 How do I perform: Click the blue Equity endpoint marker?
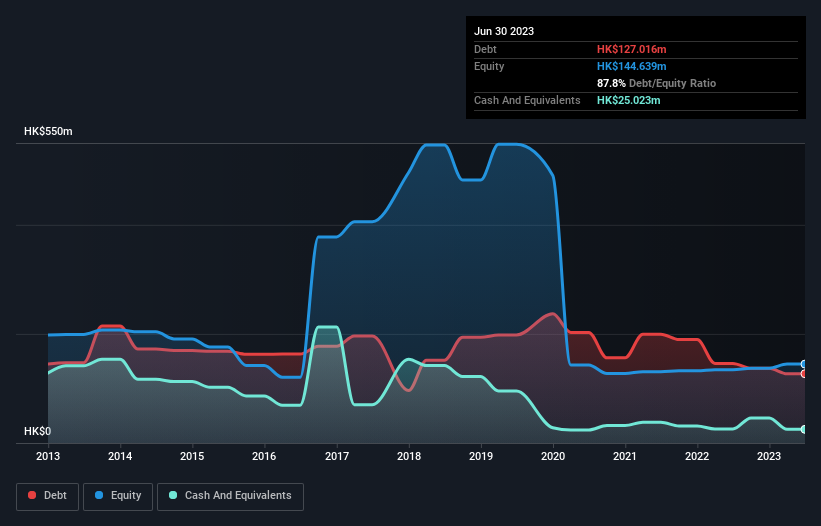[x=804, y=364]
